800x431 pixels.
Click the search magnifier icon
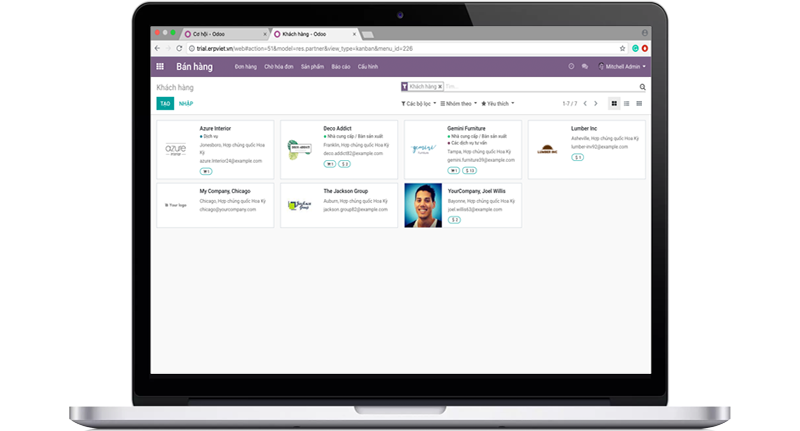(643, 87)
